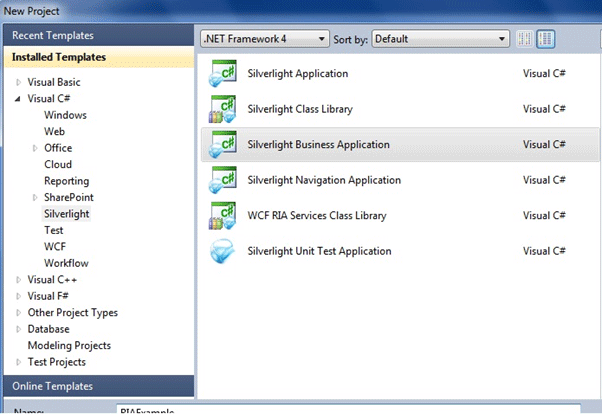
Task: Expand the Other Project Types node arrow
Action: (x=18, y=313)
